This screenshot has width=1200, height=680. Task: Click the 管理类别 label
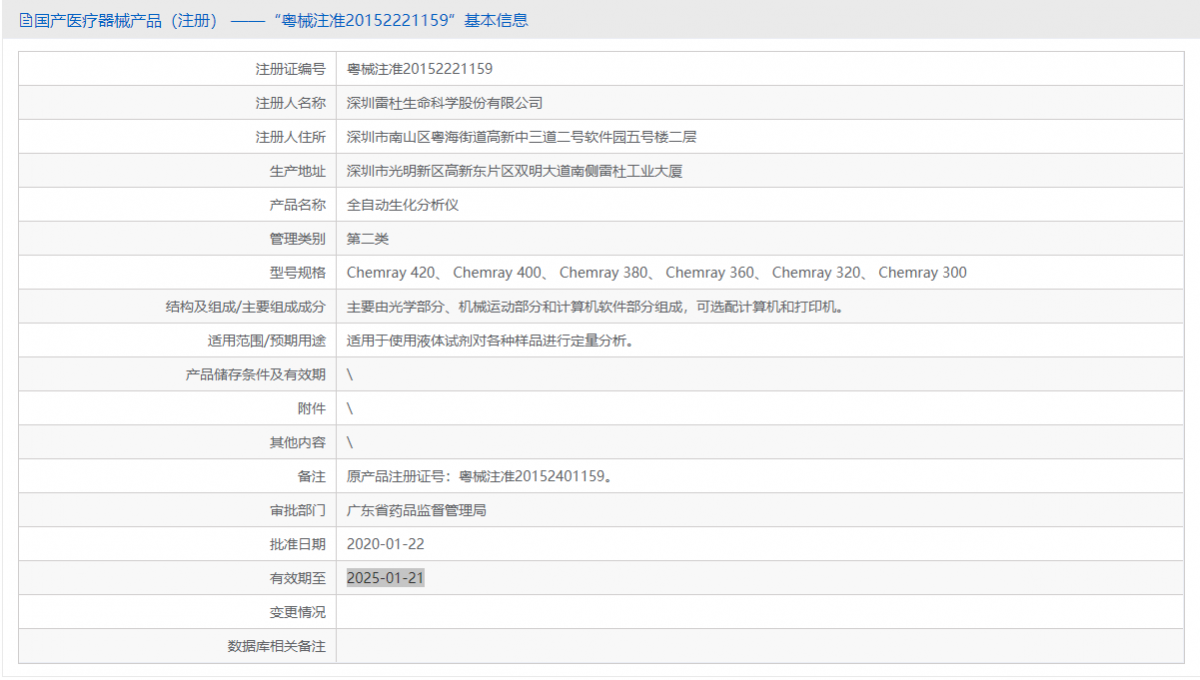click(x=298, y=239)
